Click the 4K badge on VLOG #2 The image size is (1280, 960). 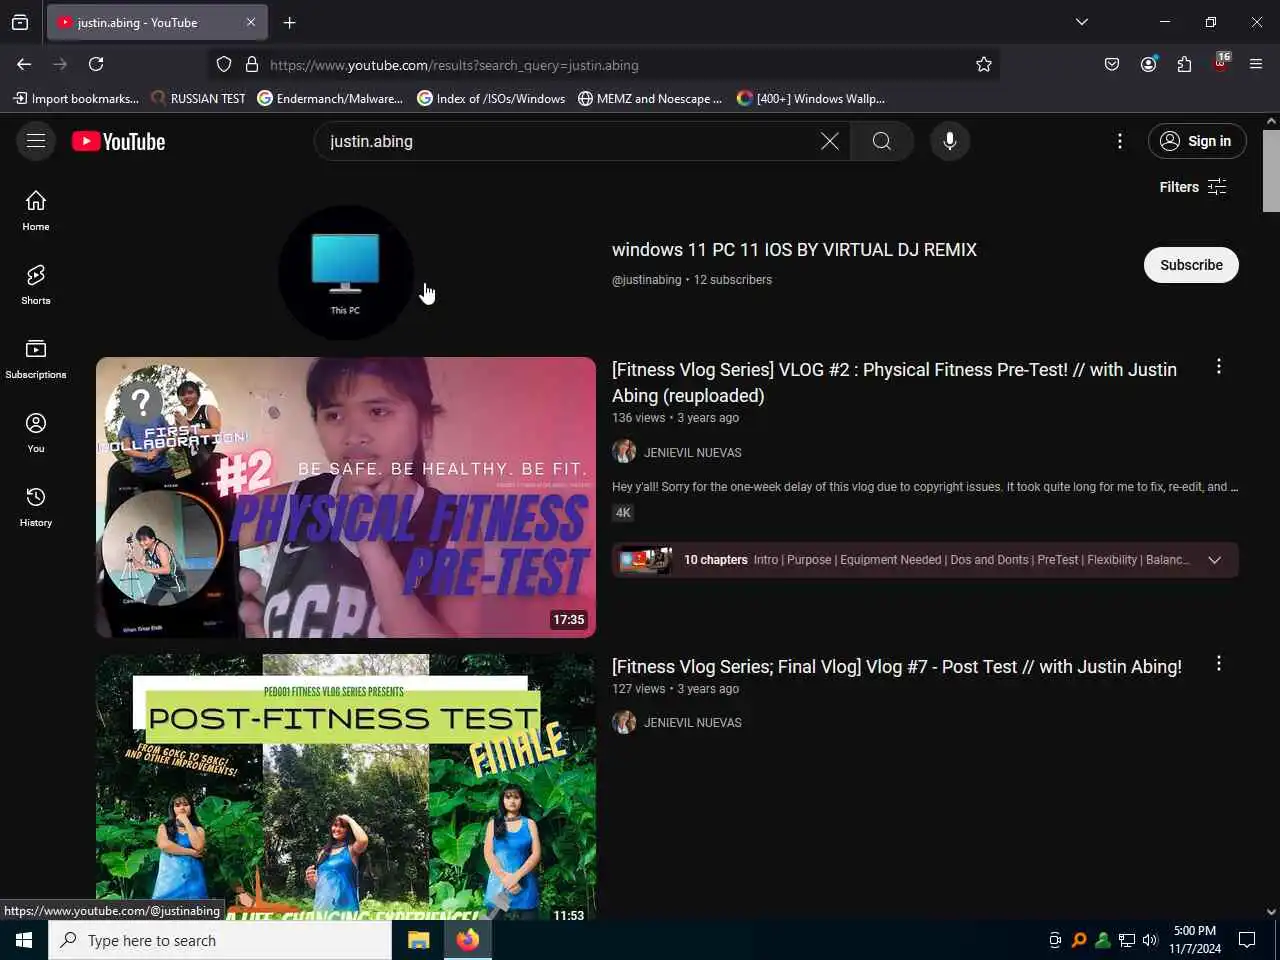[x=623, y=513]
